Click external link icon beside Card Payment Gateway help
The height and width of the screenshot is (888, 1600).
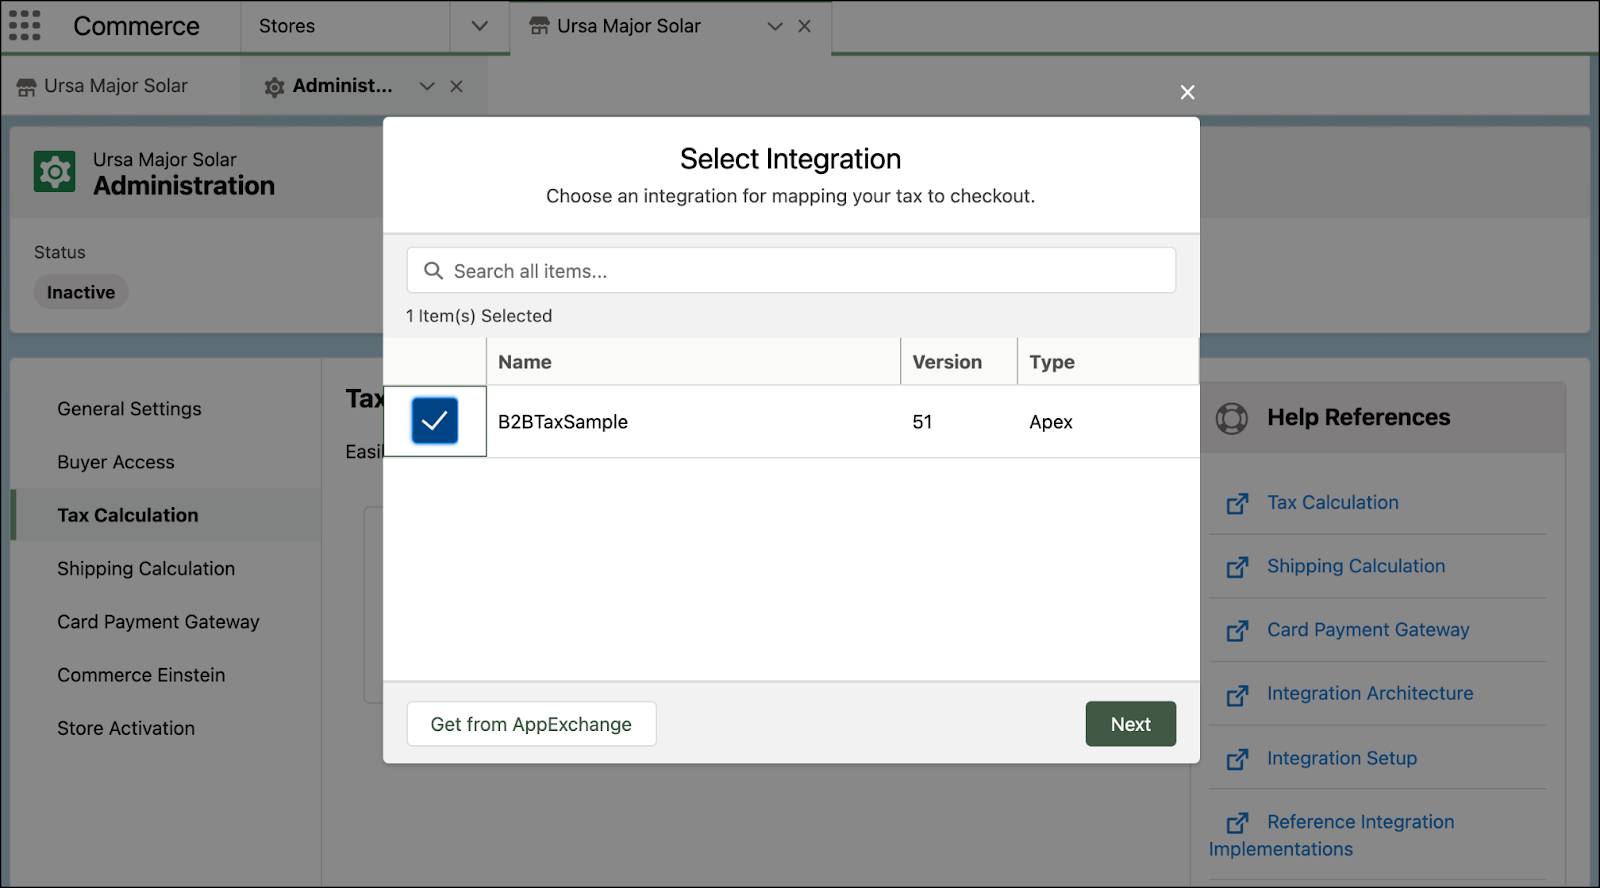[1238, 631]
